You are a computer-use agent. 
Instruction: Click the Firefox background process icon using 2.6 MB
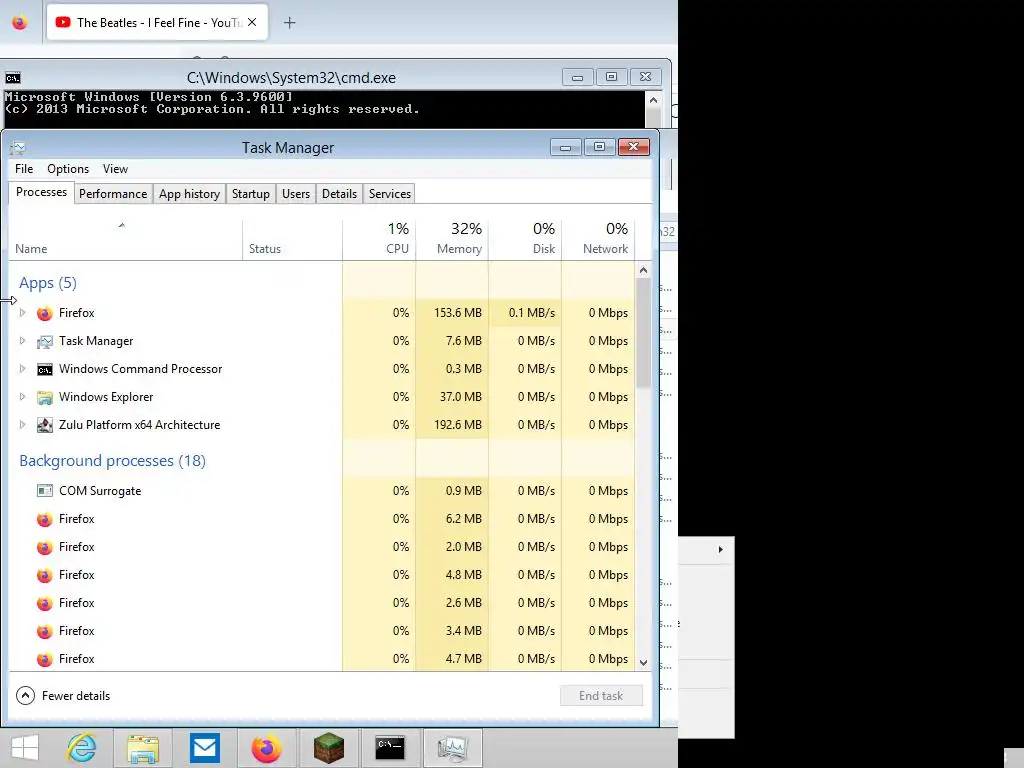[44, 603]
